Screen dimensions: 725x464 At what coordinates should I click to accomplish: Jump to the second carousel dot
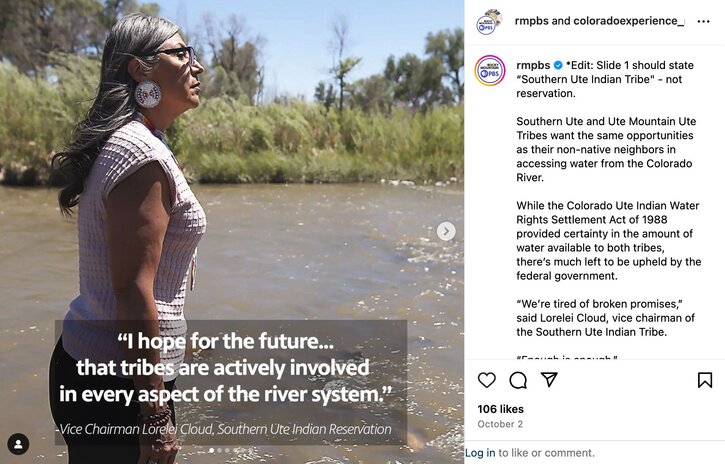(220, 450)
